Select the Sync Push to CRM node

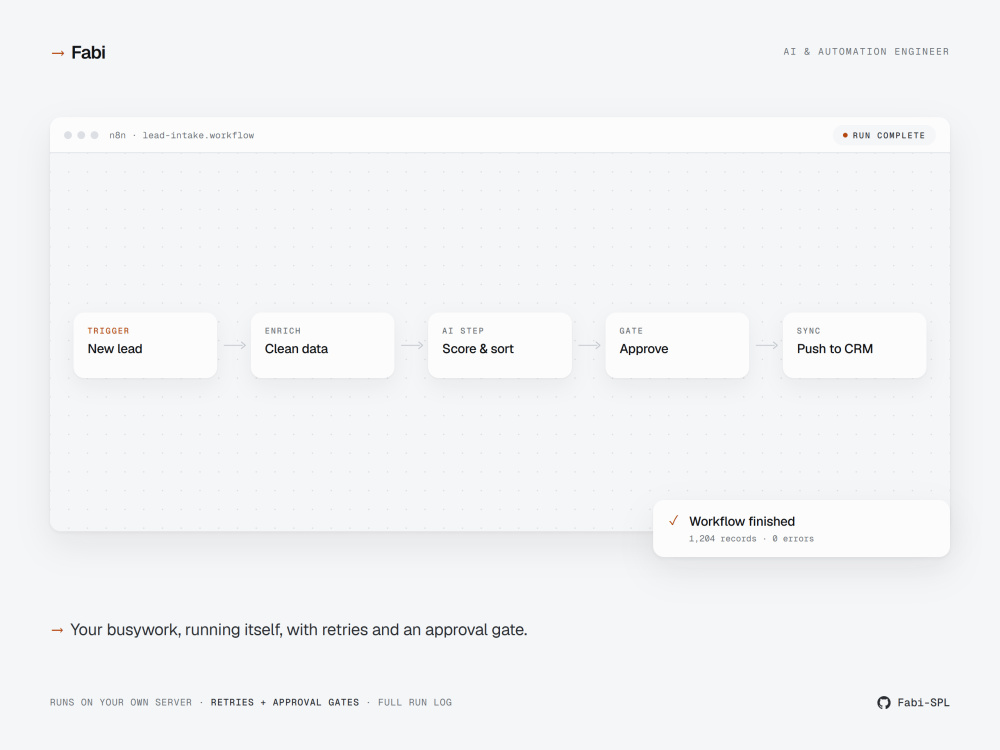pyautogui.click(x=855, y=345)
